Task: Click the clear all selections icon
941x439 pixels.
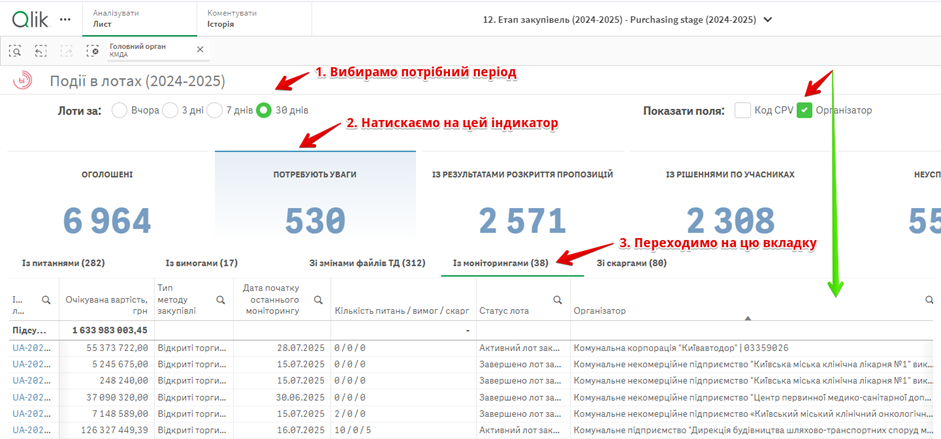Action: pos(92,50)
